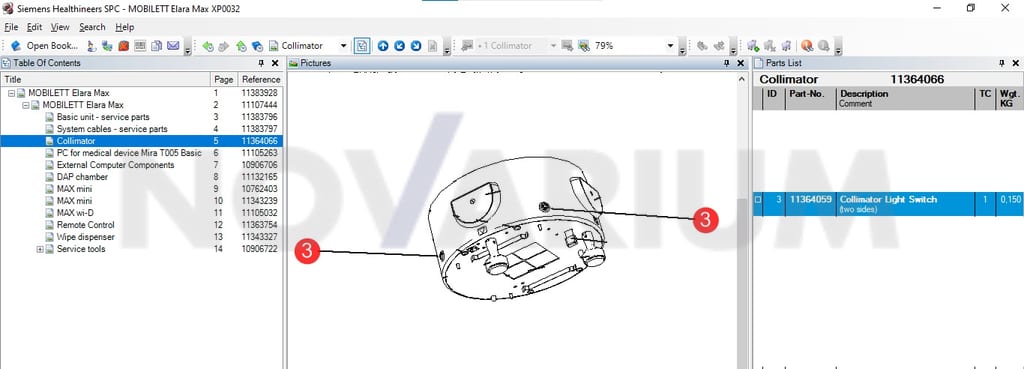Viewport: 1024px width, 369px height.
Task: Go back with the green left arrow
Action: [x=208, y=46]
